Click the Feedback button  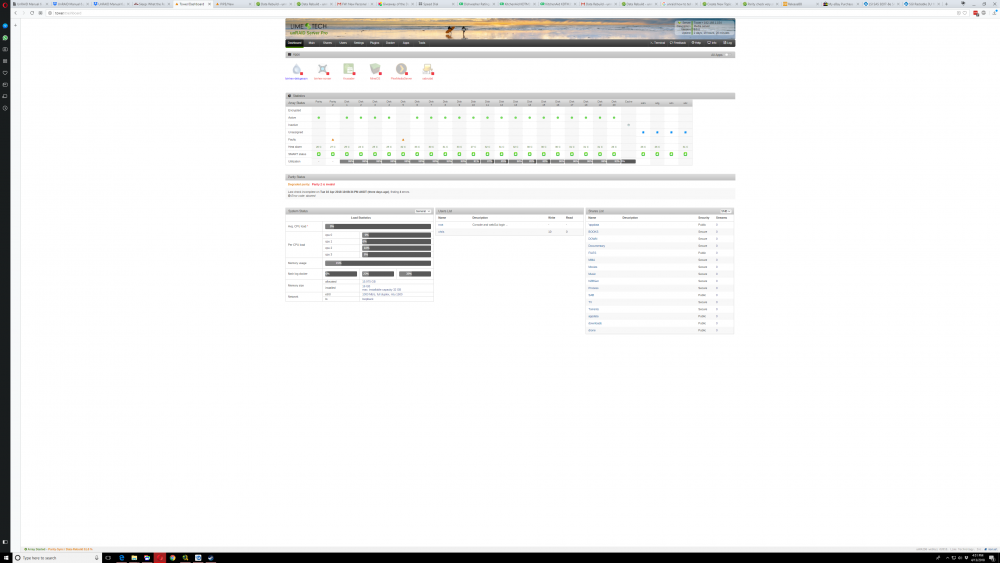click(x=678, y=43)
